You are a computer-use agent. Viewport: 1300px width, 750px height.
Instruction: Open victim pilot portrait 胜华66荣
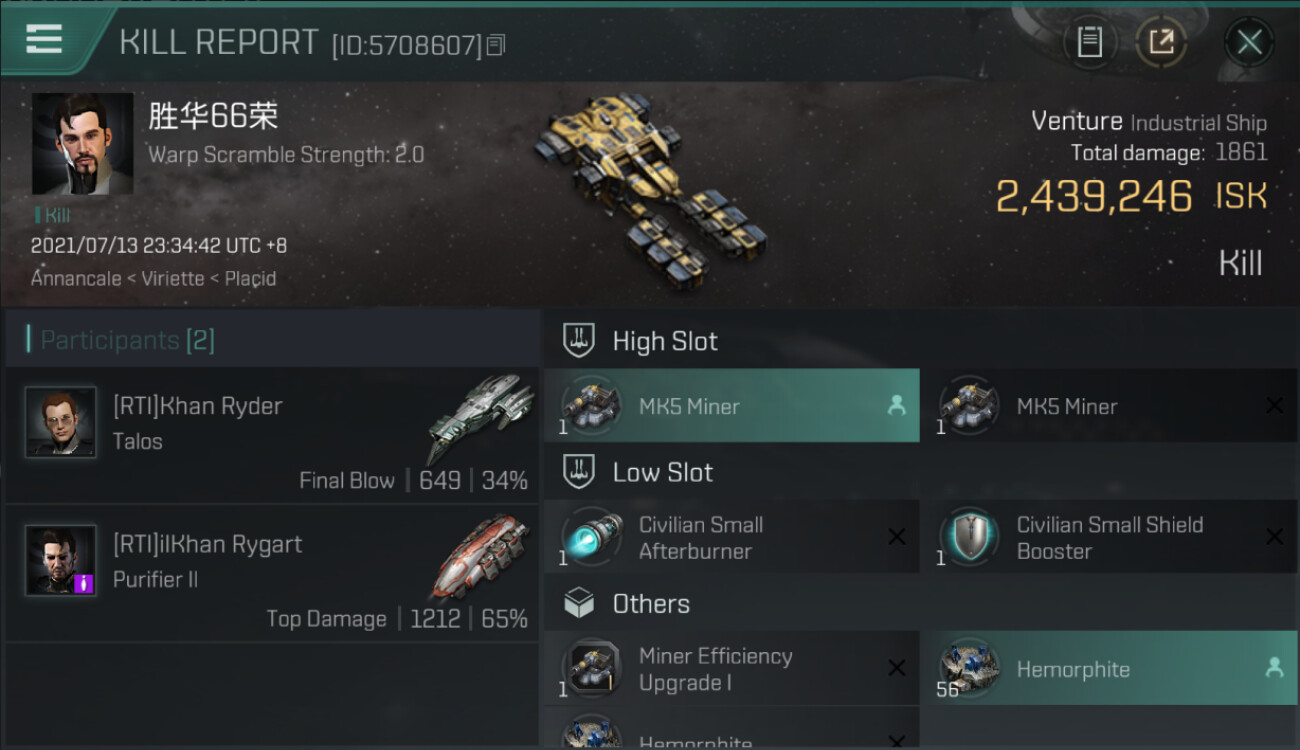82,145
